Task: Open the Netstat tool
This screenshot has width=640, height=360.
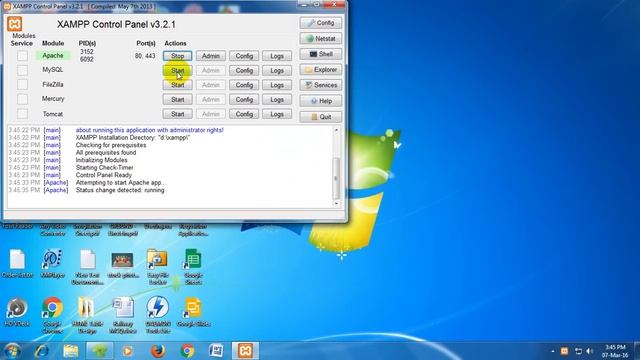Action: [321, 39]
